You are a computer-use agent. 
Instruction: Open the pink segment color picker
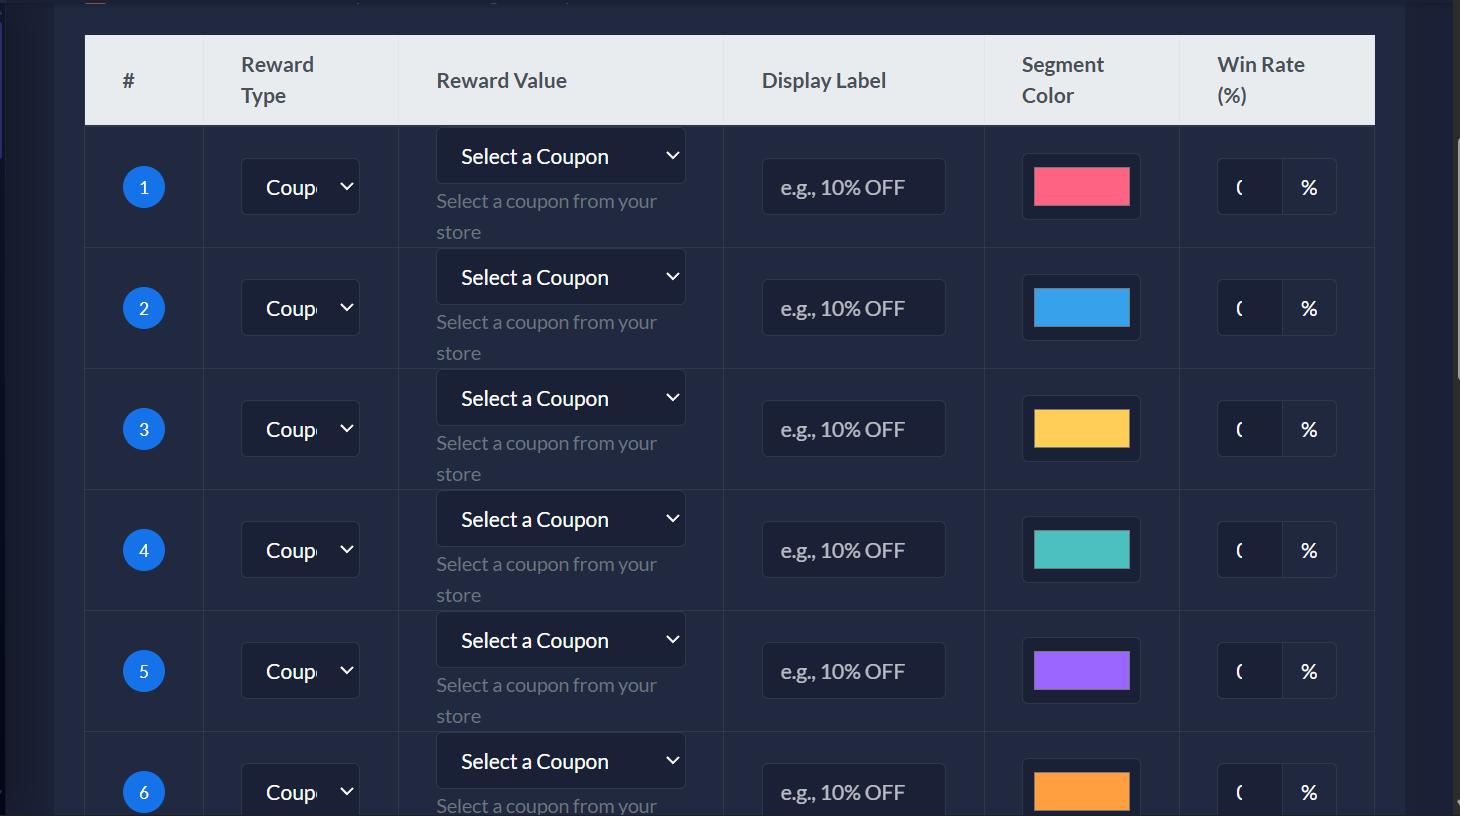point(1081,187)
